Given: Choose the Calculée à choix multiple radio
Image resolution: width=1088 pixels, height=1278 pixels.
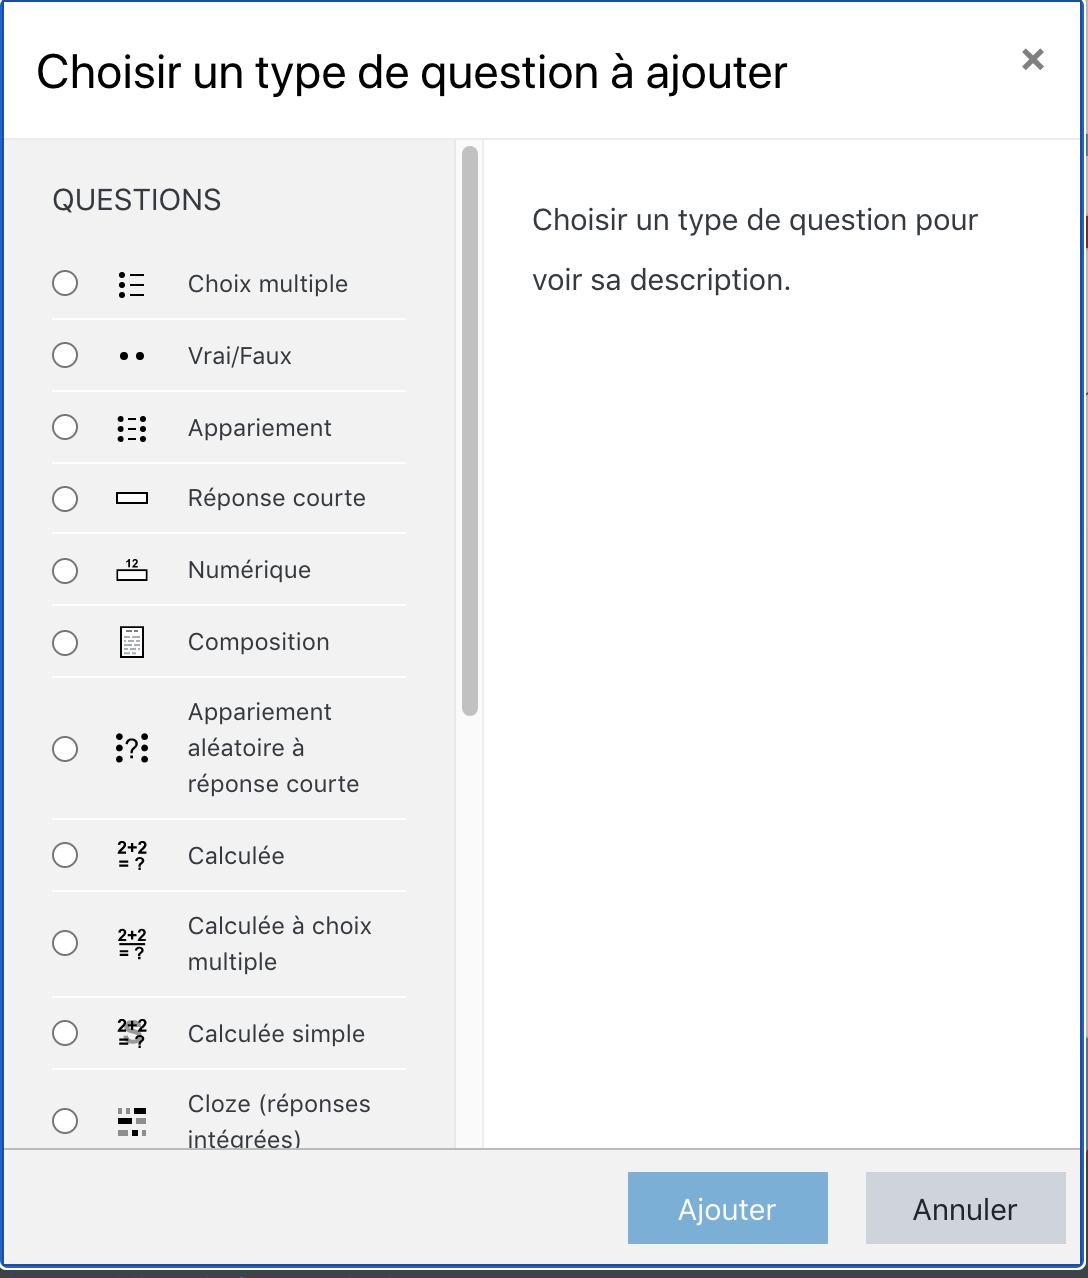Looking at the screenshot, I should (x=65, y=943).
